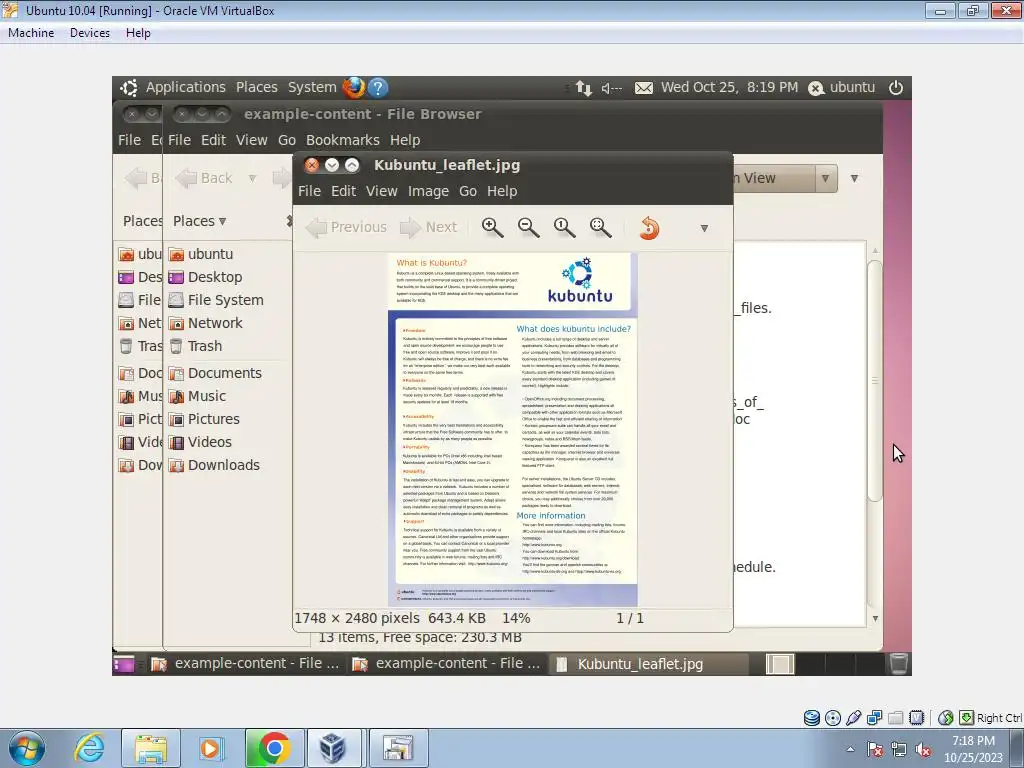Screen dimensions: 1024x768
Task: Select Downloads in the Places sidebar
Action: tap(225, 465)
